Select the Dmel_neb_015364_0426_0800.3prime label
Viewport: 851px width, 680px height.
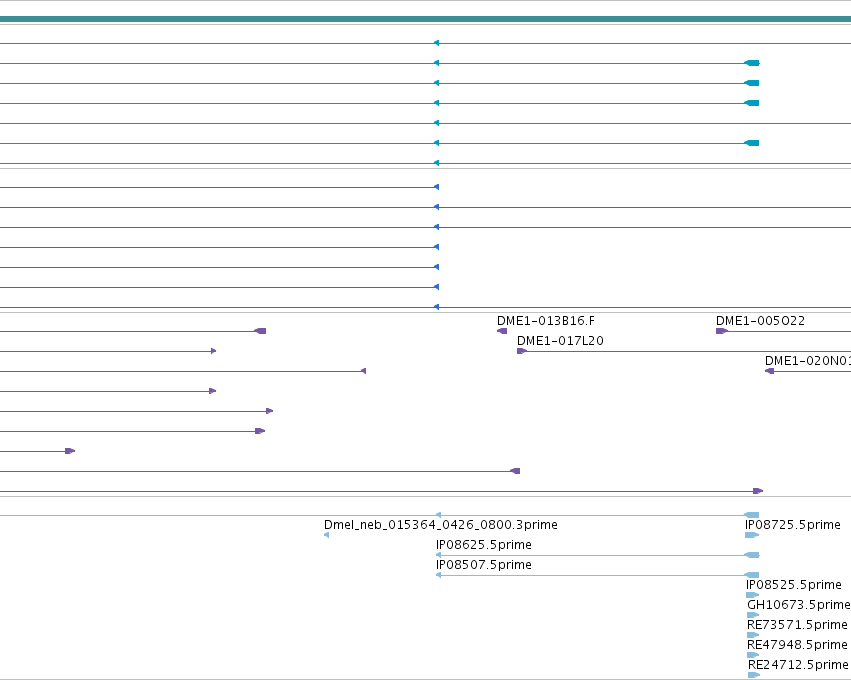441,525
